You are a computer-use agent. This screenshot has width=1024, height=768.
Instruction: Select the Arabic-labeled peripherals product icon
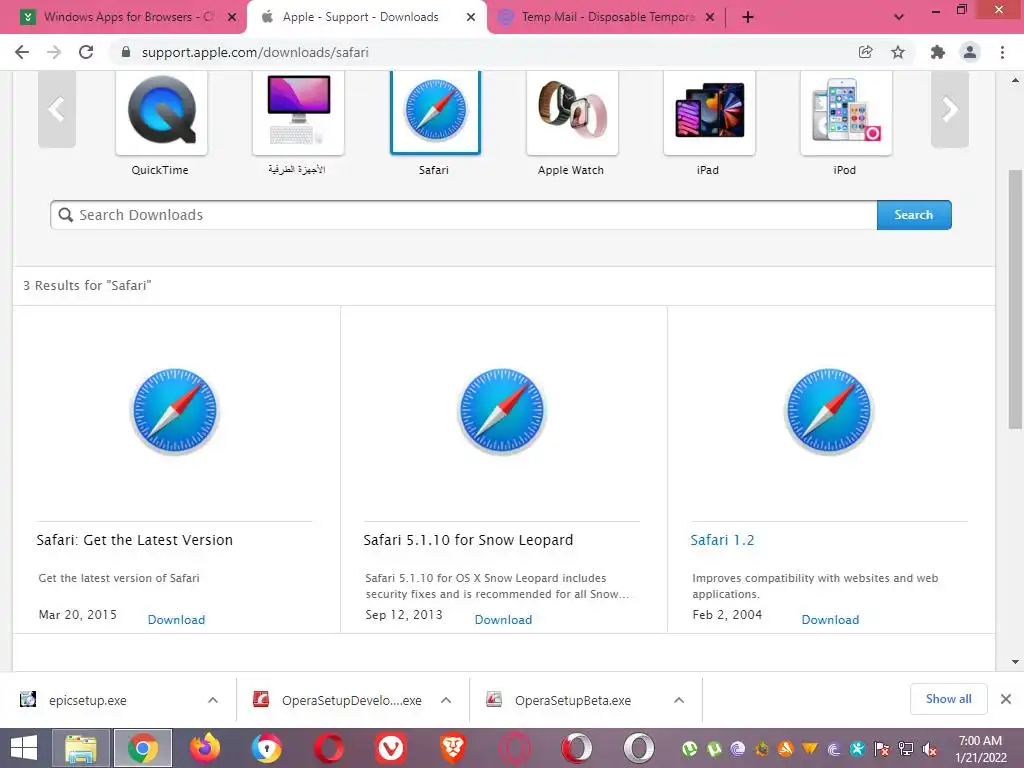pos(298,112)
